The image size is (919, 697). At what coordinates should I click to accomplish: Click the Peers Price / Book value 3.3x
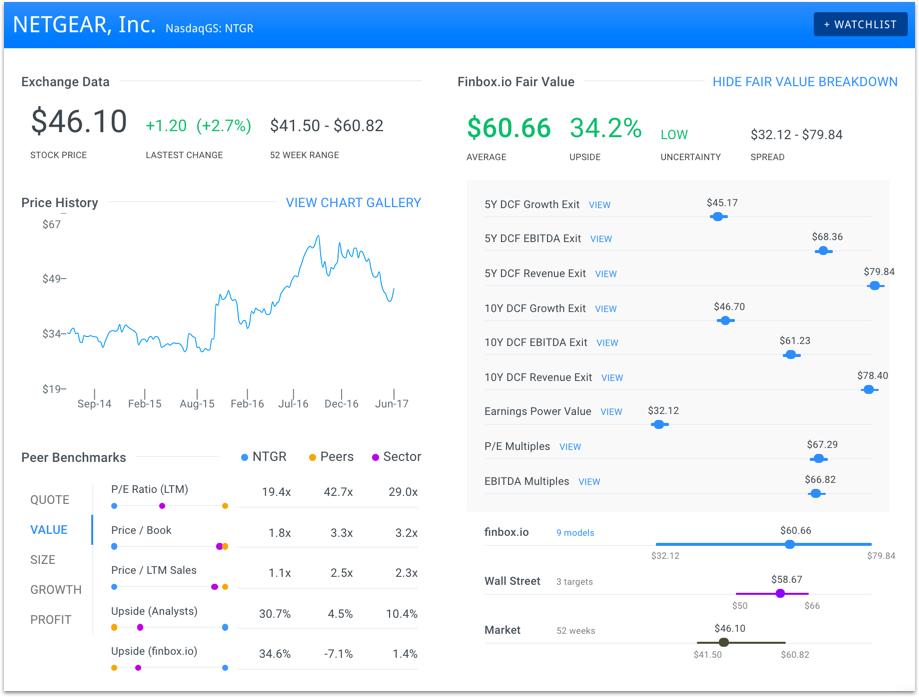pos(341,533)
